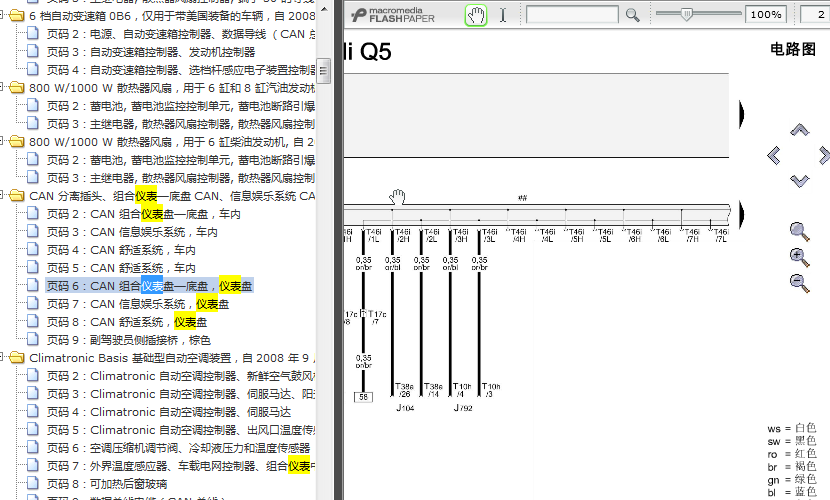Open 页码 2：Climatronic 自动空调控制器、新鲜空气鼓风机
This screenshot has height=500, width=830.
[181, 376]
